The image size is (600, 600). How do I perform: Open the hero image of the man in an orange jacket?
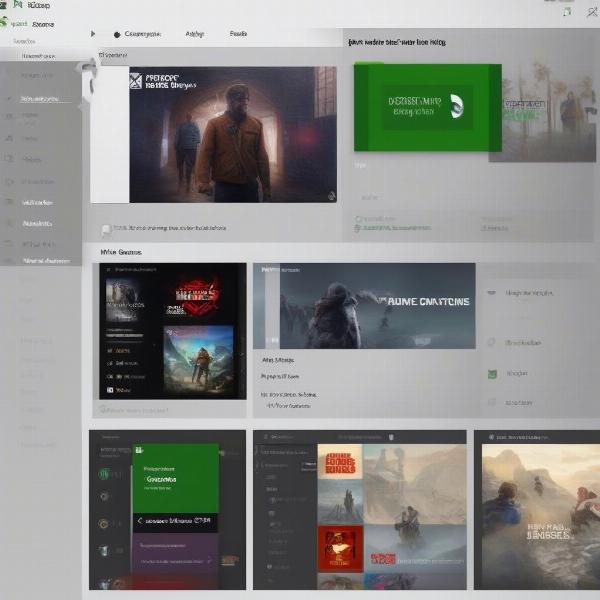(x=233, y=135)
